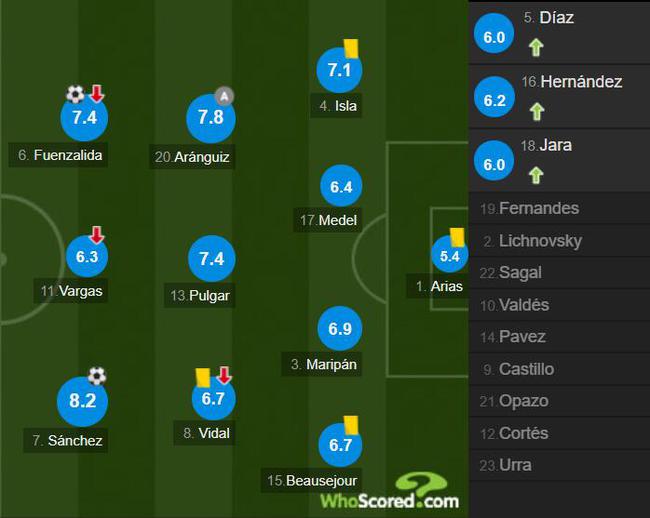Click the green sub-in arrow under Díaz
650x518 pixels.
click(x=536, y=47)
